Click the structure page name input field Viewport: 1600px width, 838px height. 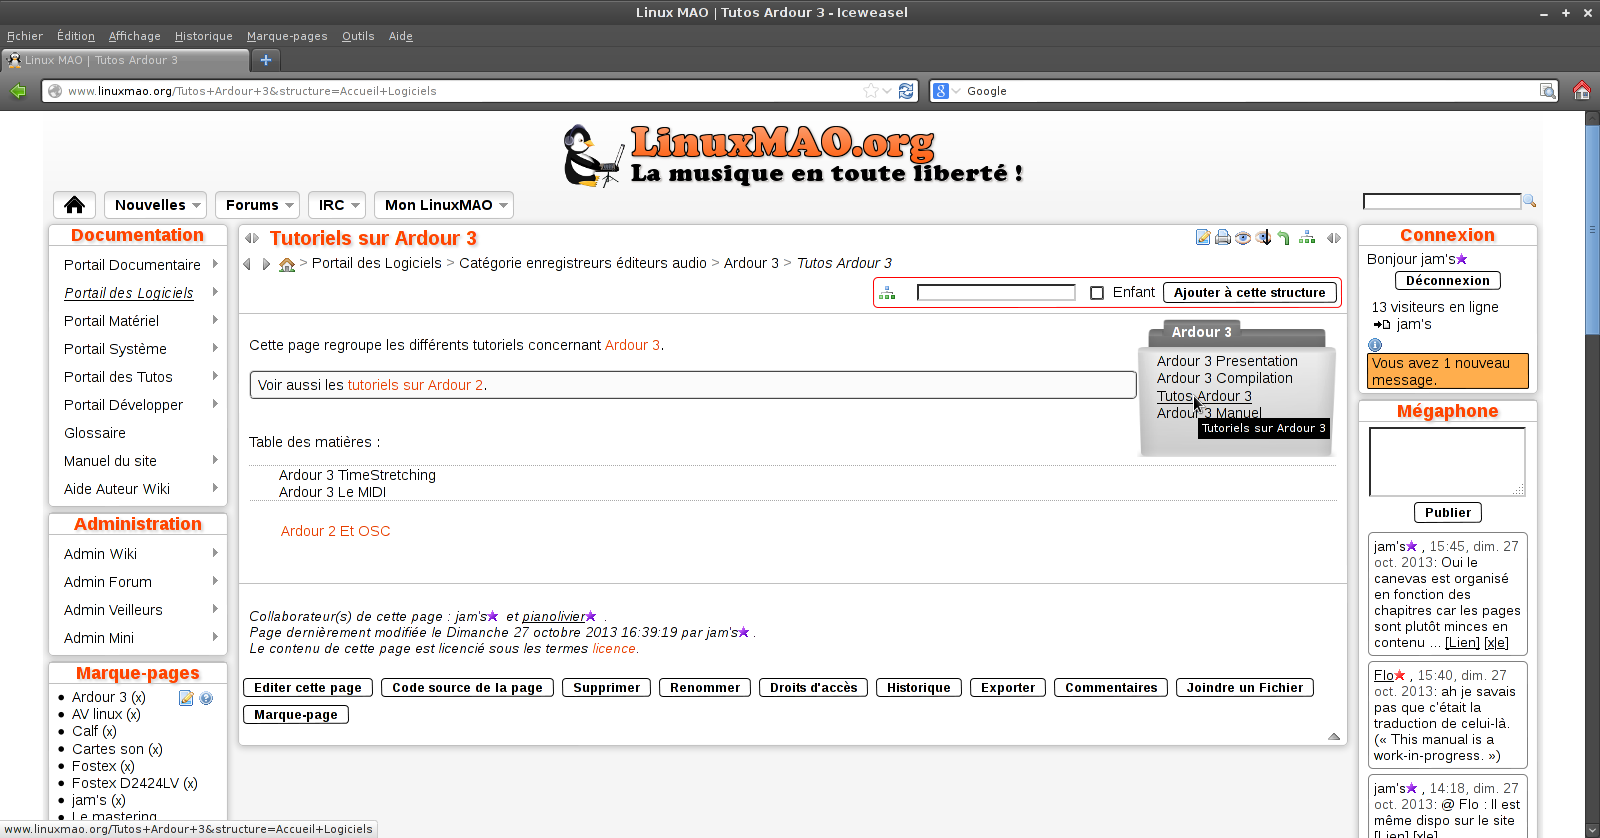pyautogui.click(x=996, y=293)
